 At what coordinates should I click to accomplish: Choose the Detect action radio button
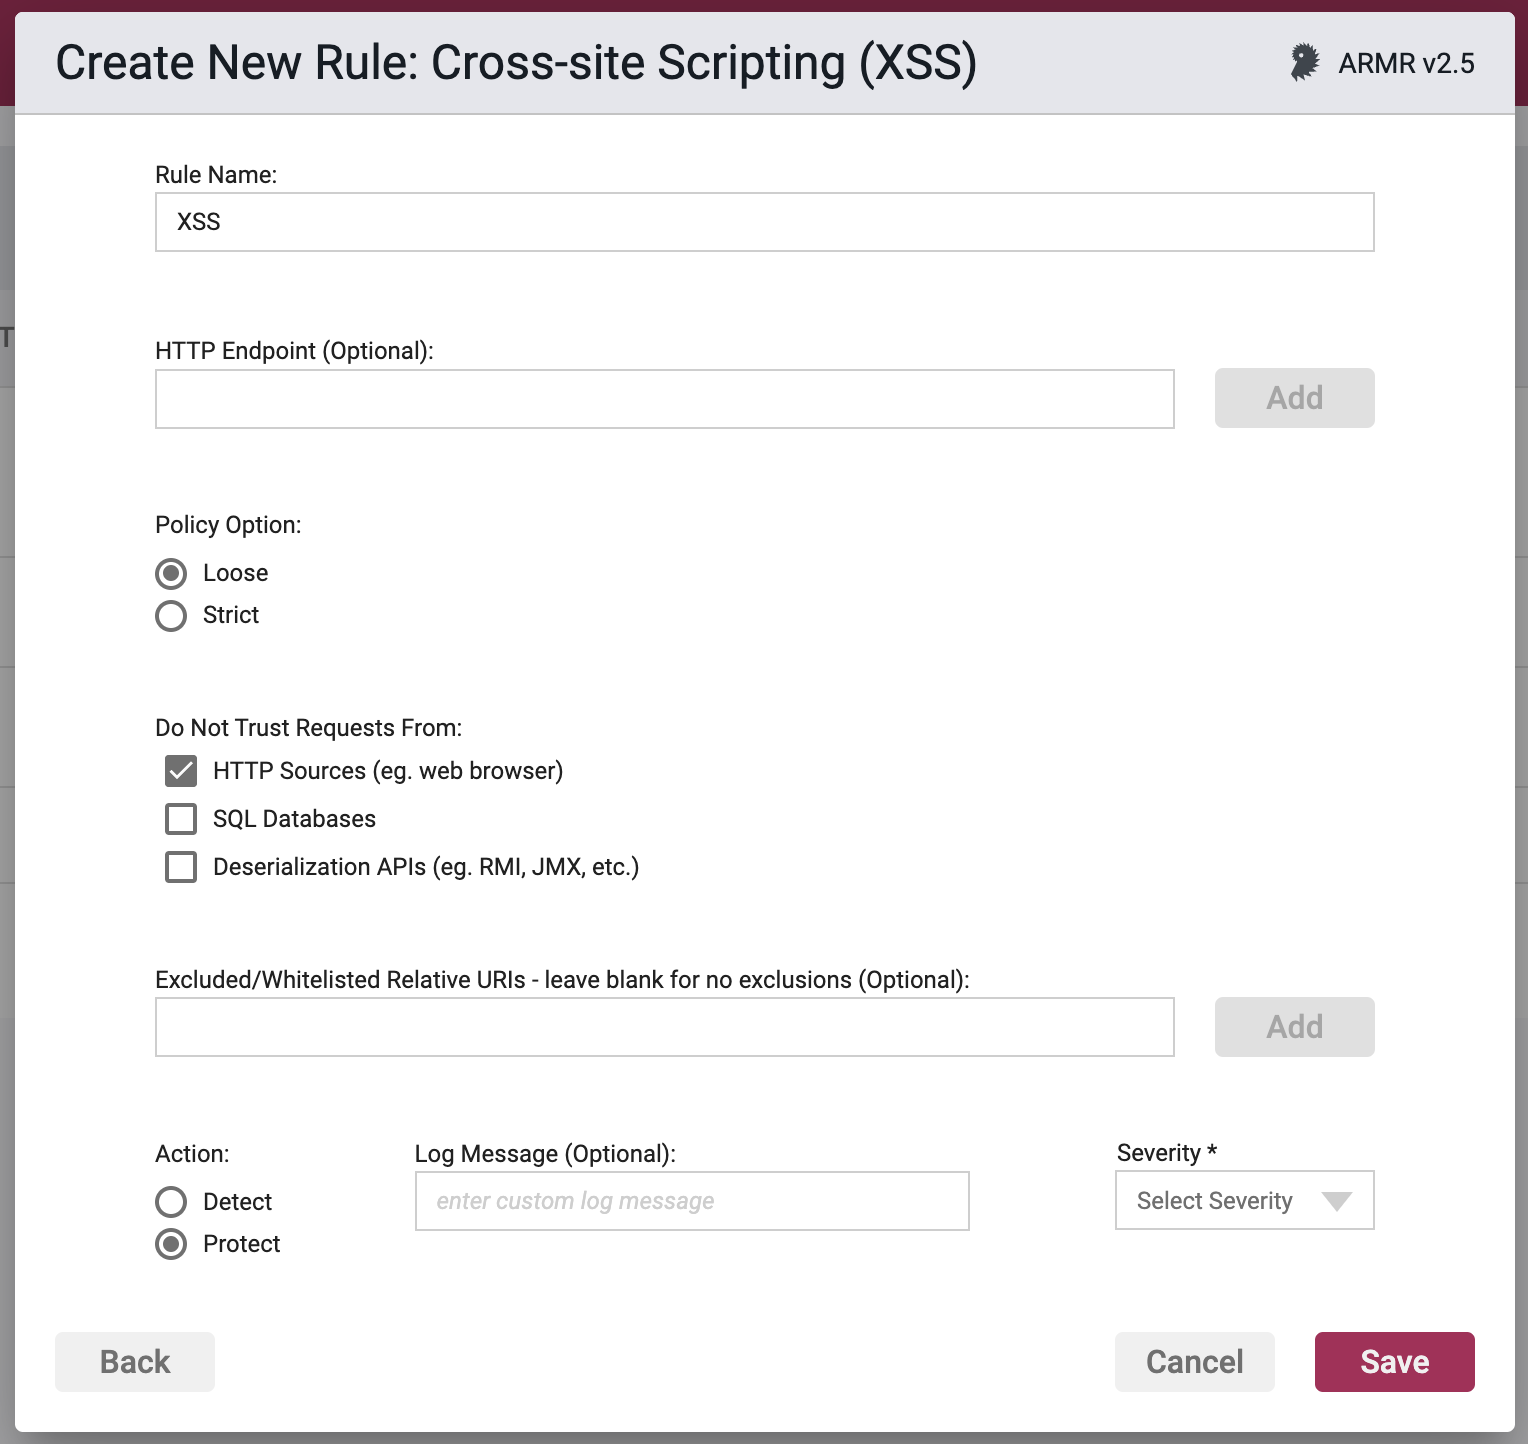171,1202
